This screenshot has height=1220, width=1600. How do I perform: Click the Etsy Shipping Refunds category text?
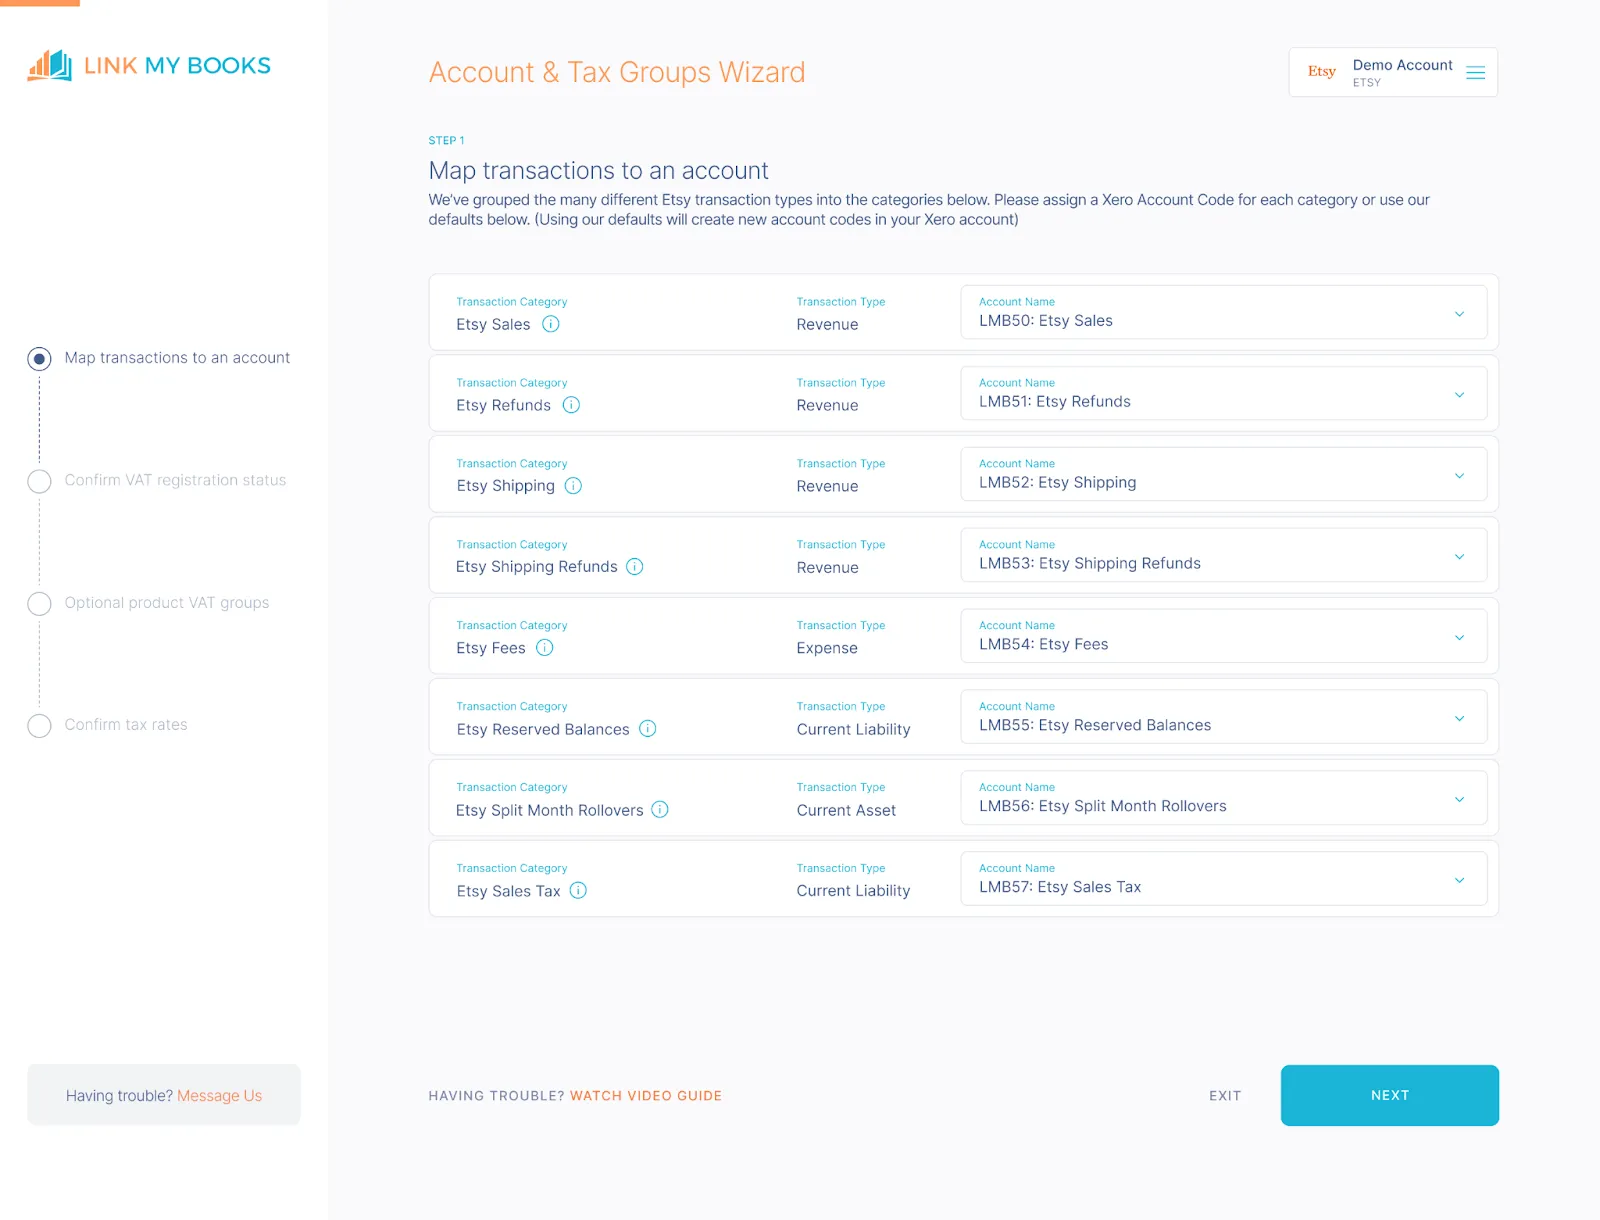click(537, 567)
